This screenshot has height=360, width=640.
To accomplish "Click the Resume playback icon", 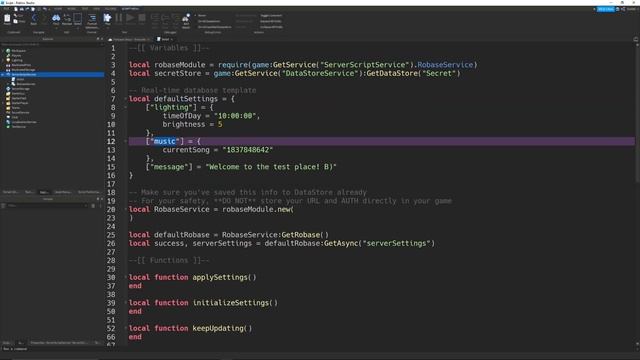I will click(x=130, y=18).
